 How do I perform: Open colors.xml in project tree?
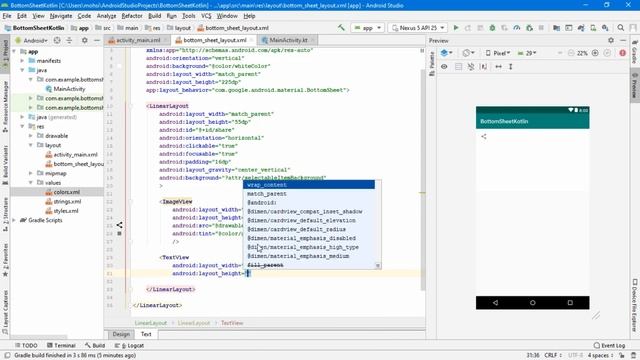62,192
